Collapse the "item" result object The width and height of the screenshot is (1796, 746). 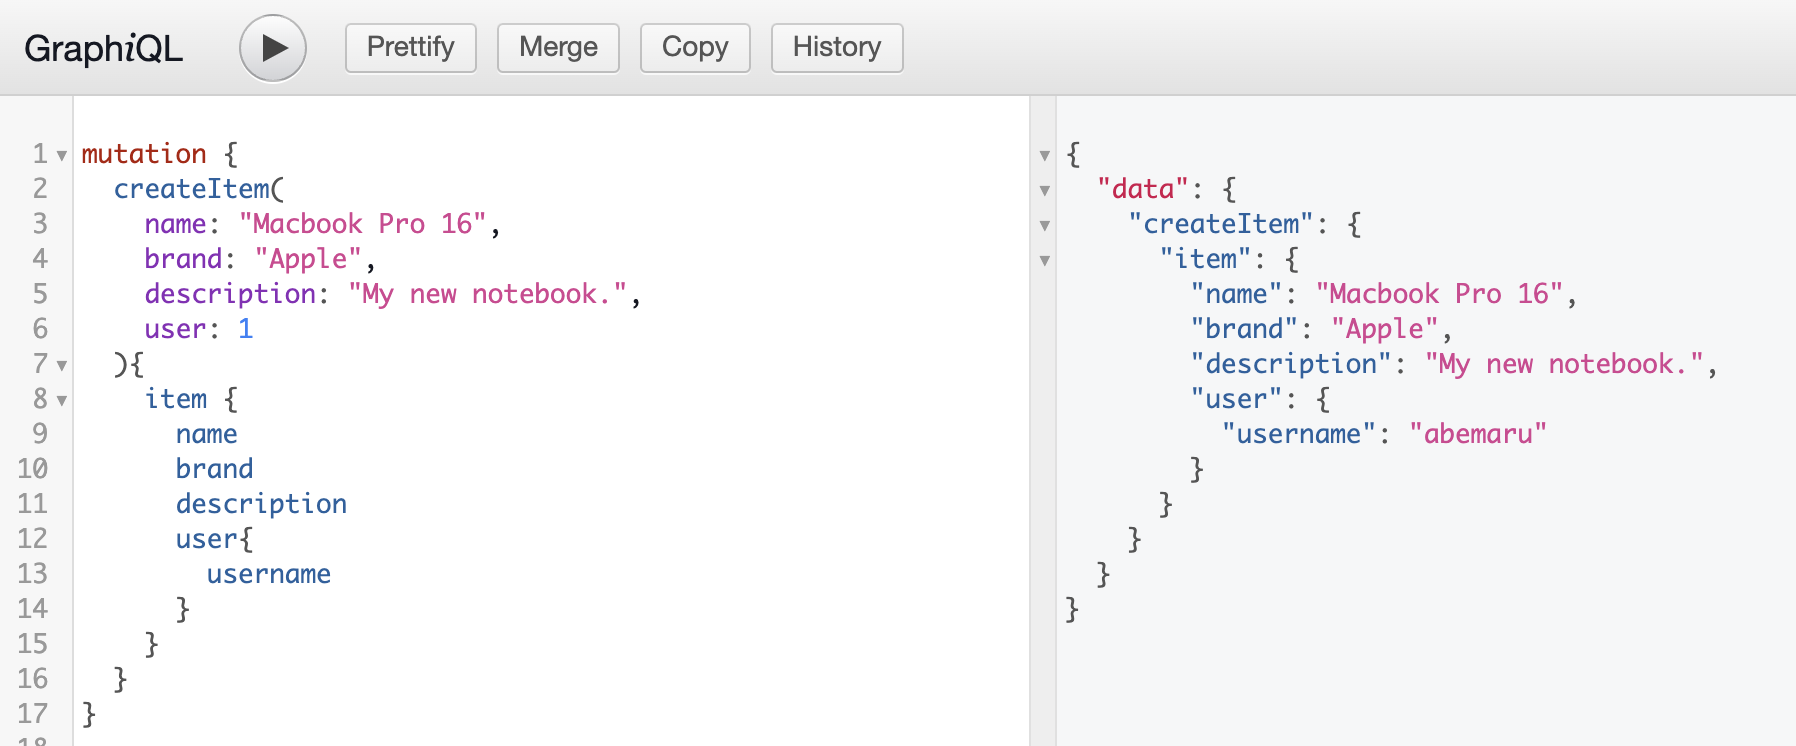pyautogui.click(x=1045, y=261)
